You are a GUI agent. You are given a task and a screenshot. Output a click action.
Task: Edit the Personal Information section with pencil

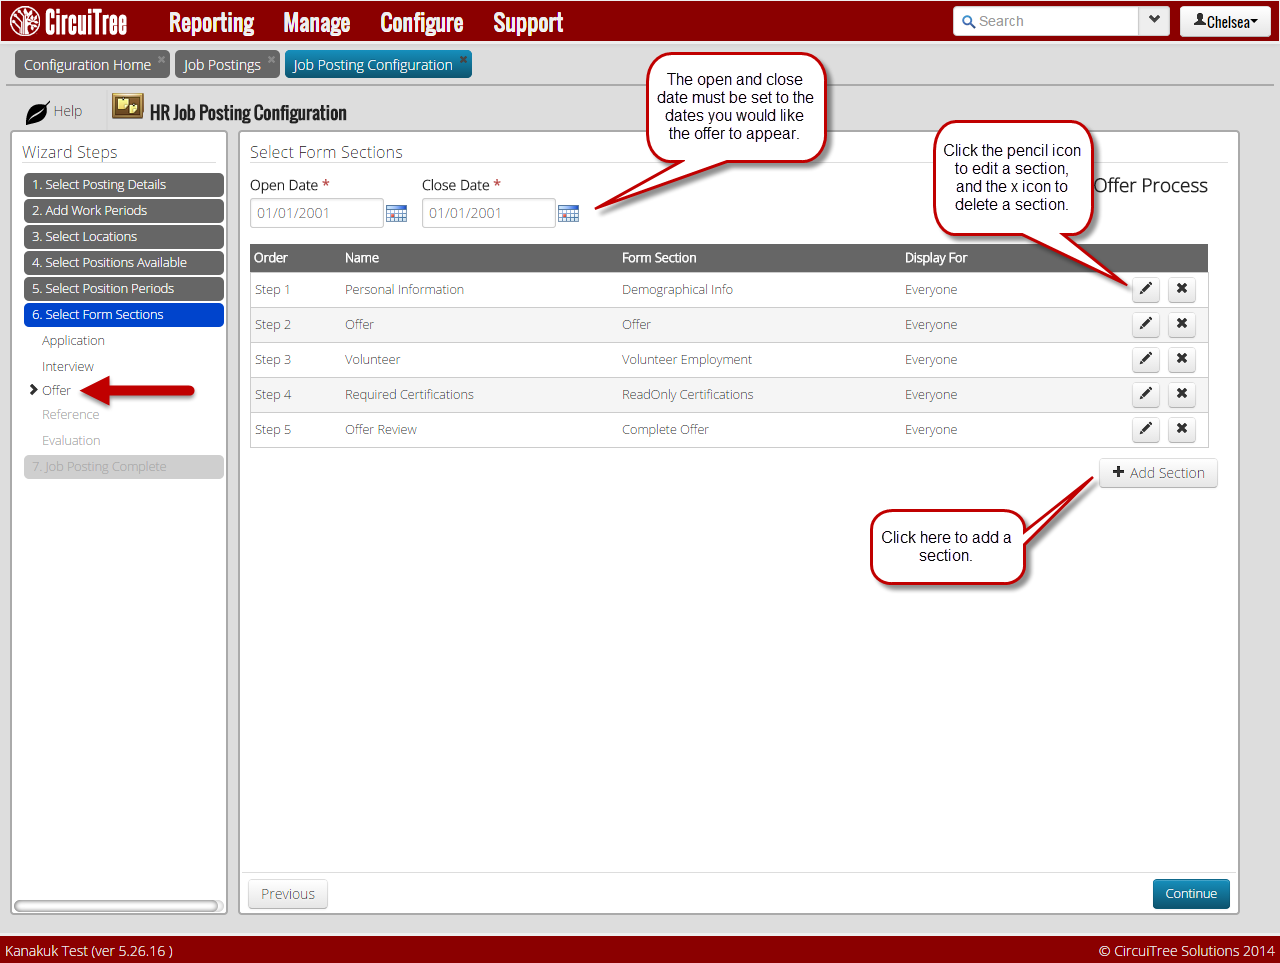tap(1146, 289)
